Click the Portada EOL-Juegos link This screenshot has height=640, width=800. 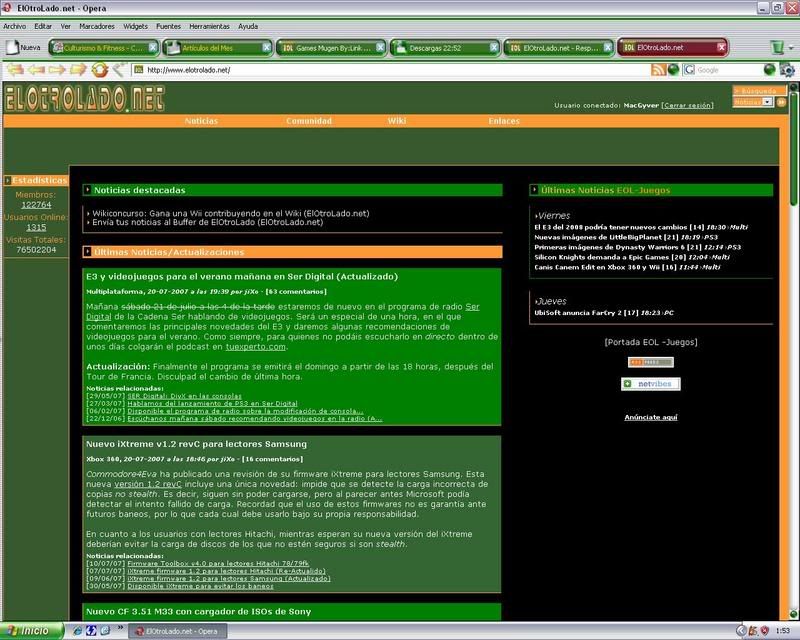pos(651,342)
